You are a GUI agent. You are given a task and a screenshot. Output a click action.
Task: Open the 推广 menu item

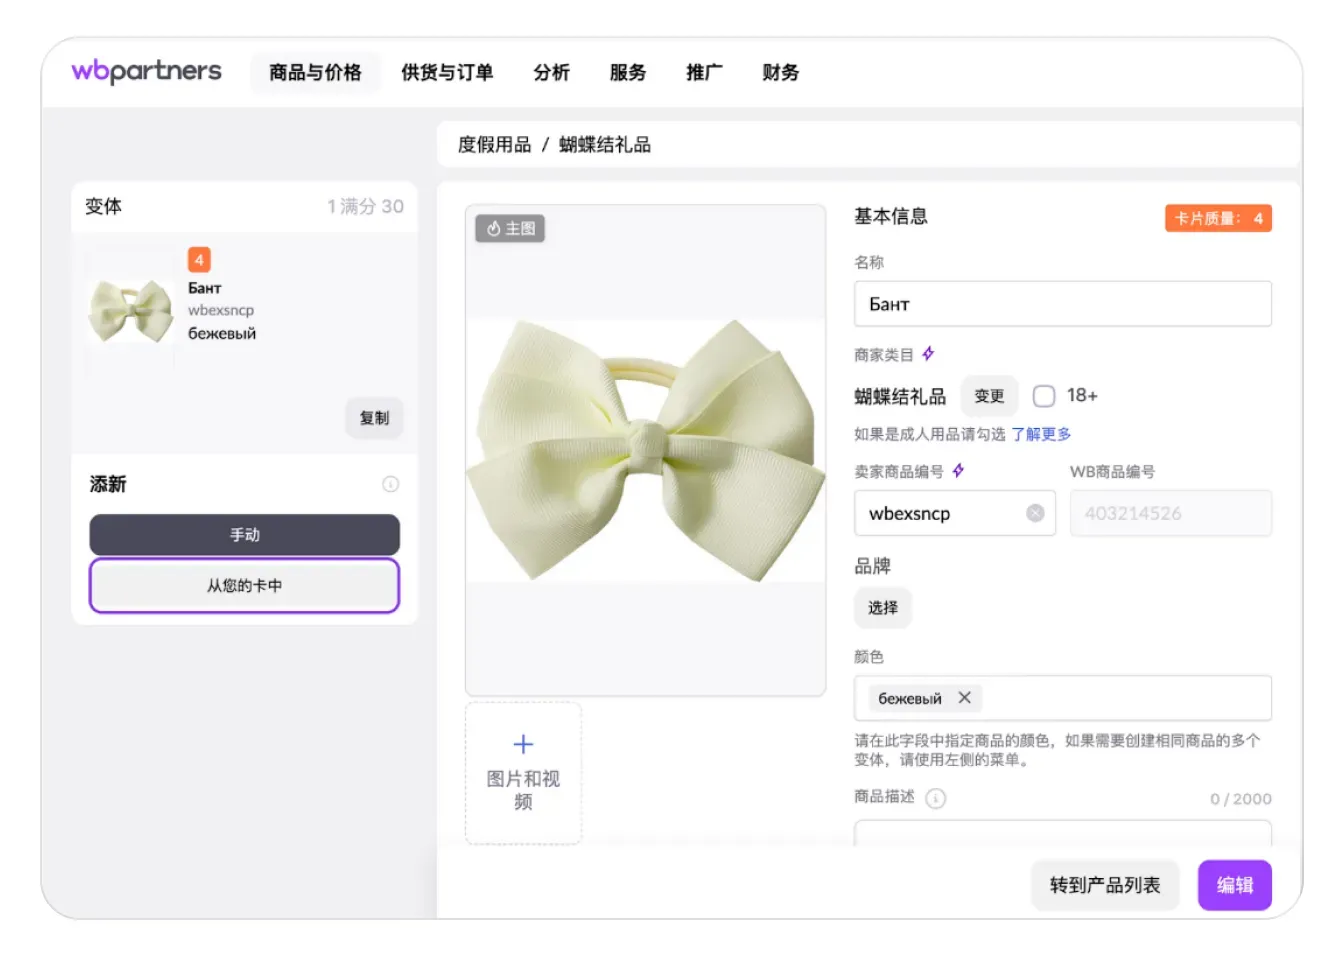[704, 72]
